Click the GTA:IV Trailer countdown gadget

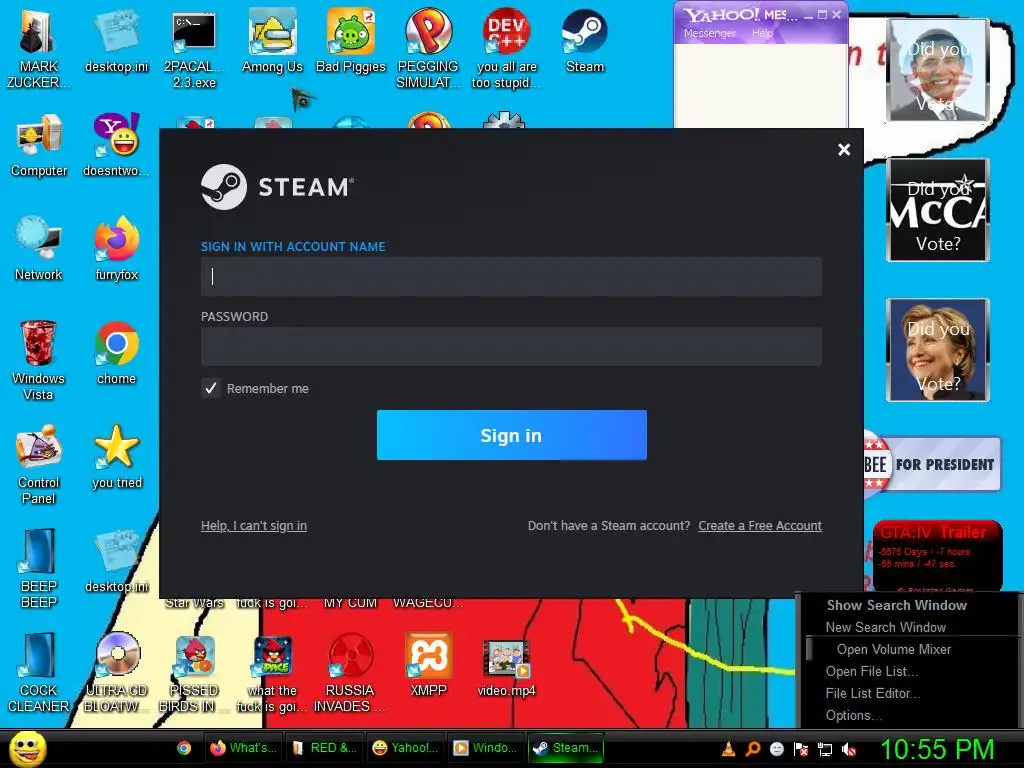point(937,555)
